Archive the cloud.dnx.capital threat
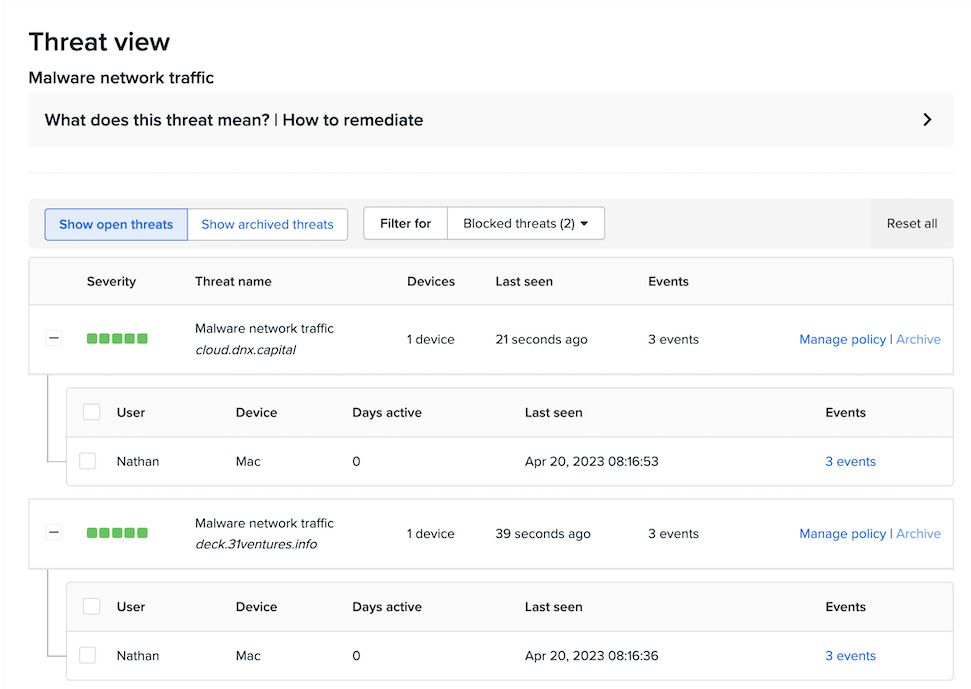The height and width of the screenshot is (689, 971). pos(918,339)
